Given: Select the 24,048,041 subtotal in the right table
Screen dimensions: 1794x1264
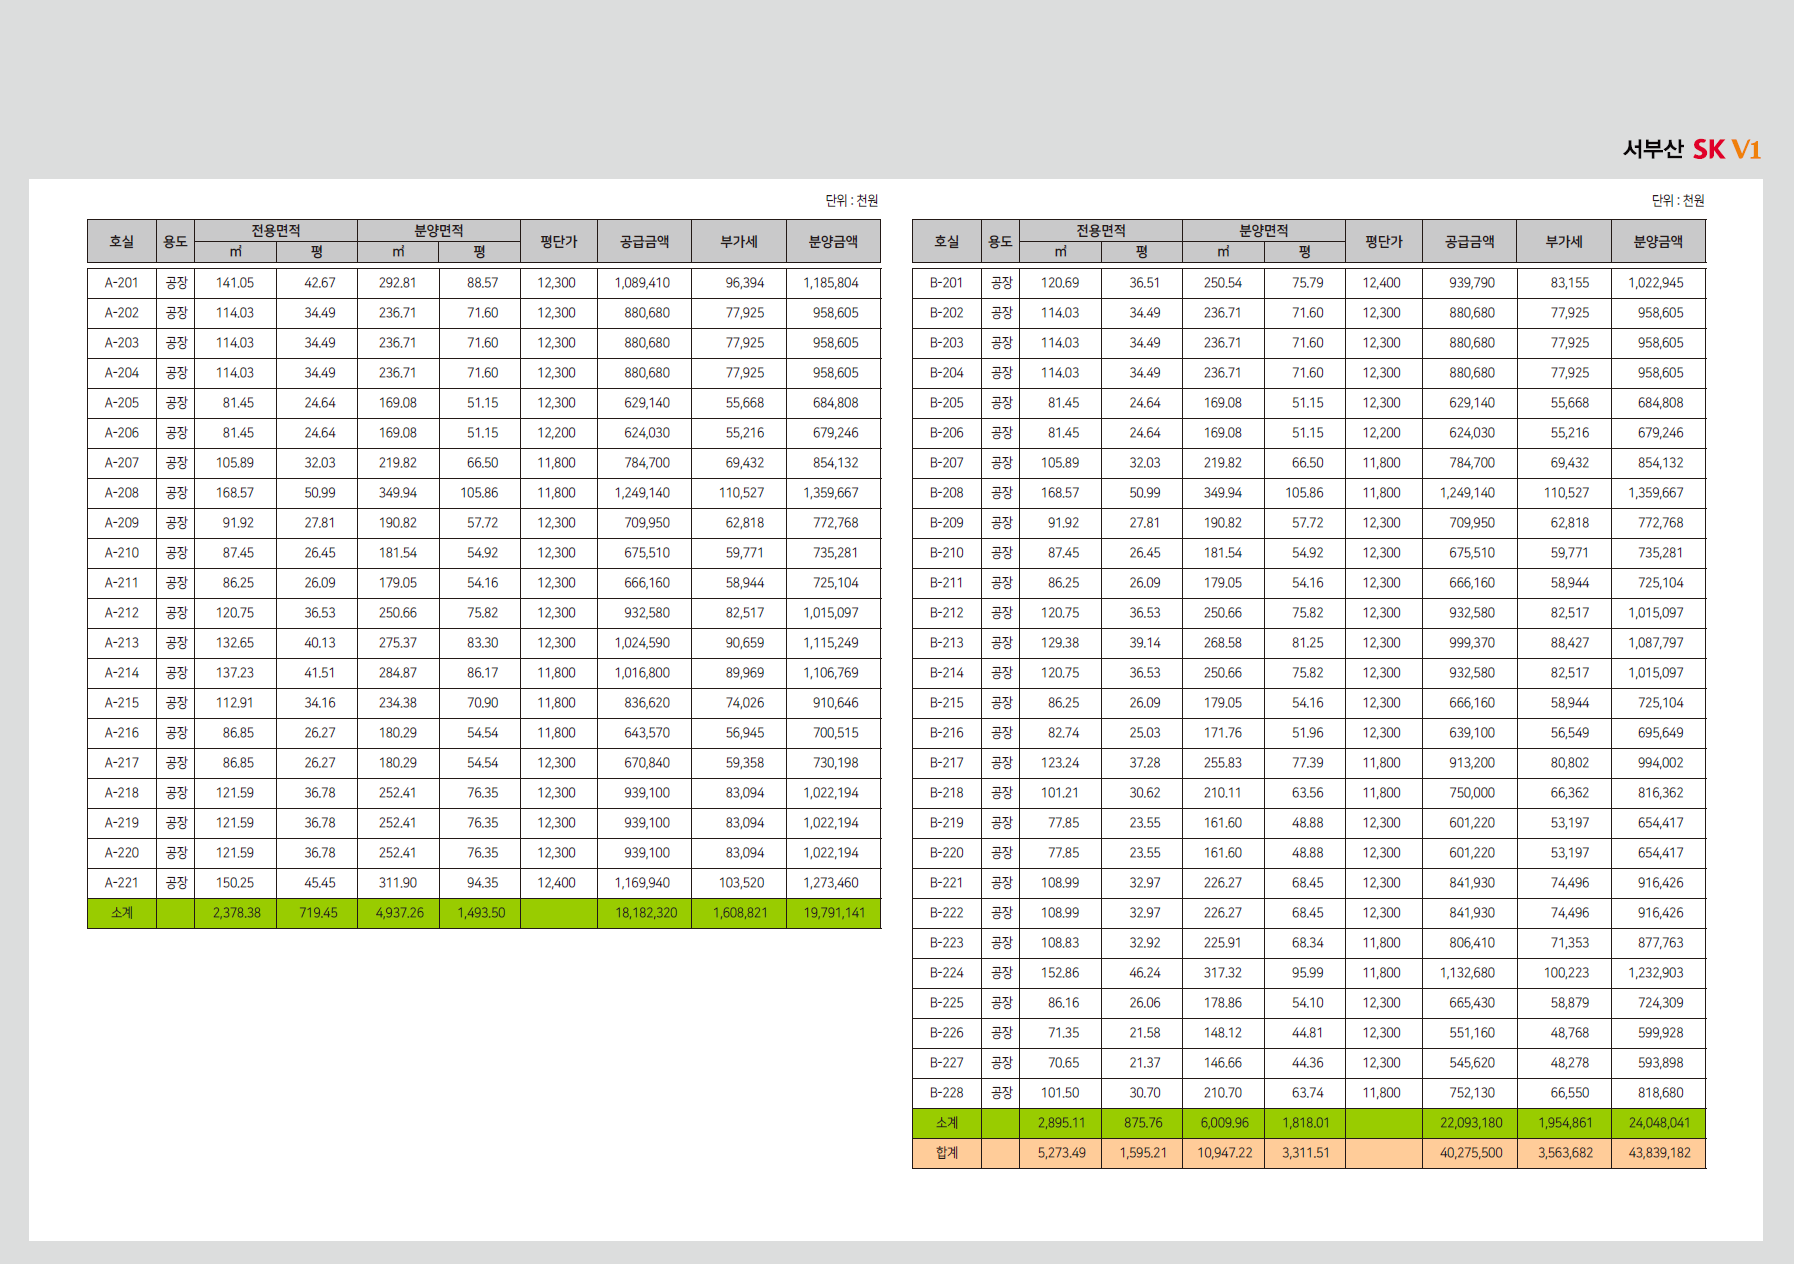Looking at the screenshot, I should 1659,1123.
